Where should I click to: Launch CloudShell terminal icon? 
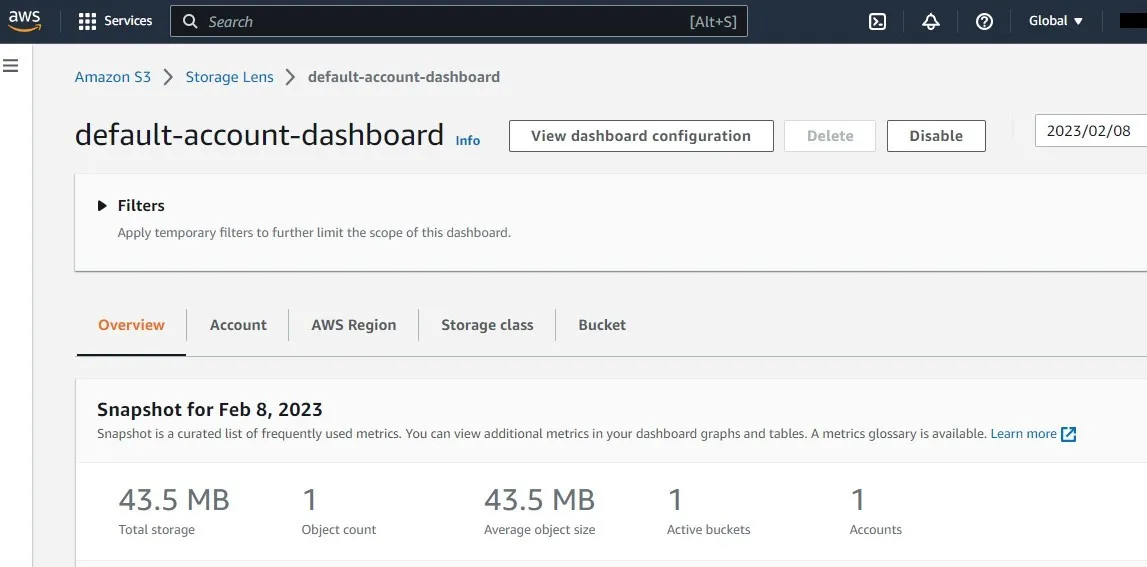point(877,21)
